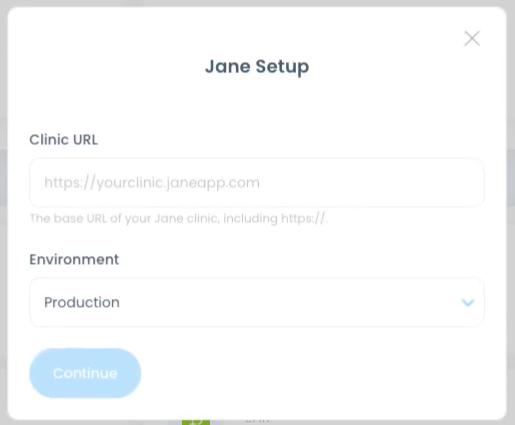The width and height of the screenshot is (515, 425).
Task: Click the 'Jane Setup' dialog title
Action: [257, 66]
